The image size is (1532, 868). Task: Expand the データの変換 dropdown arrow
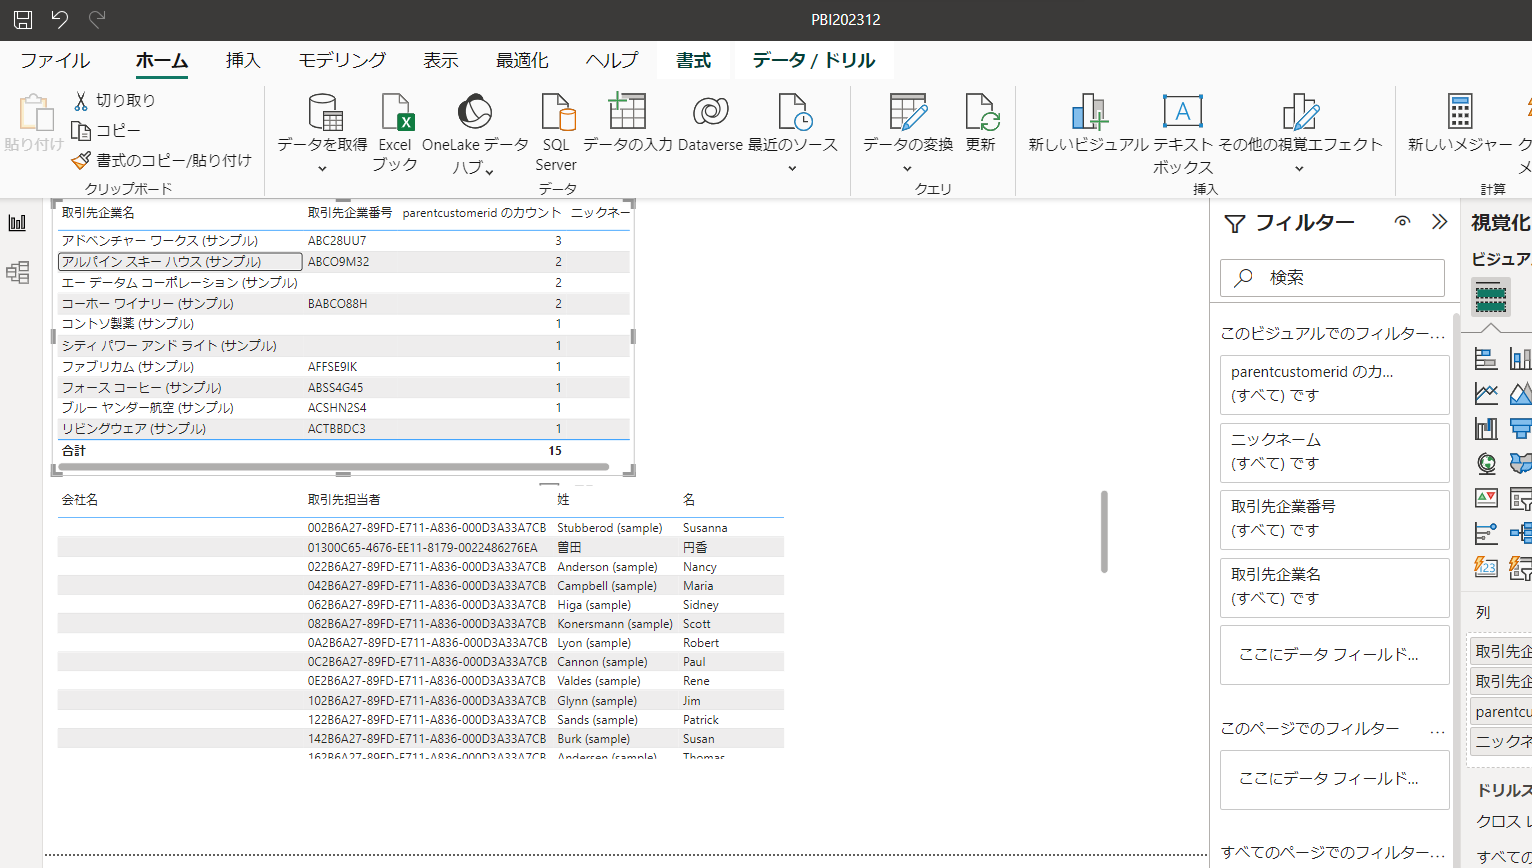(x=907, y=168)
